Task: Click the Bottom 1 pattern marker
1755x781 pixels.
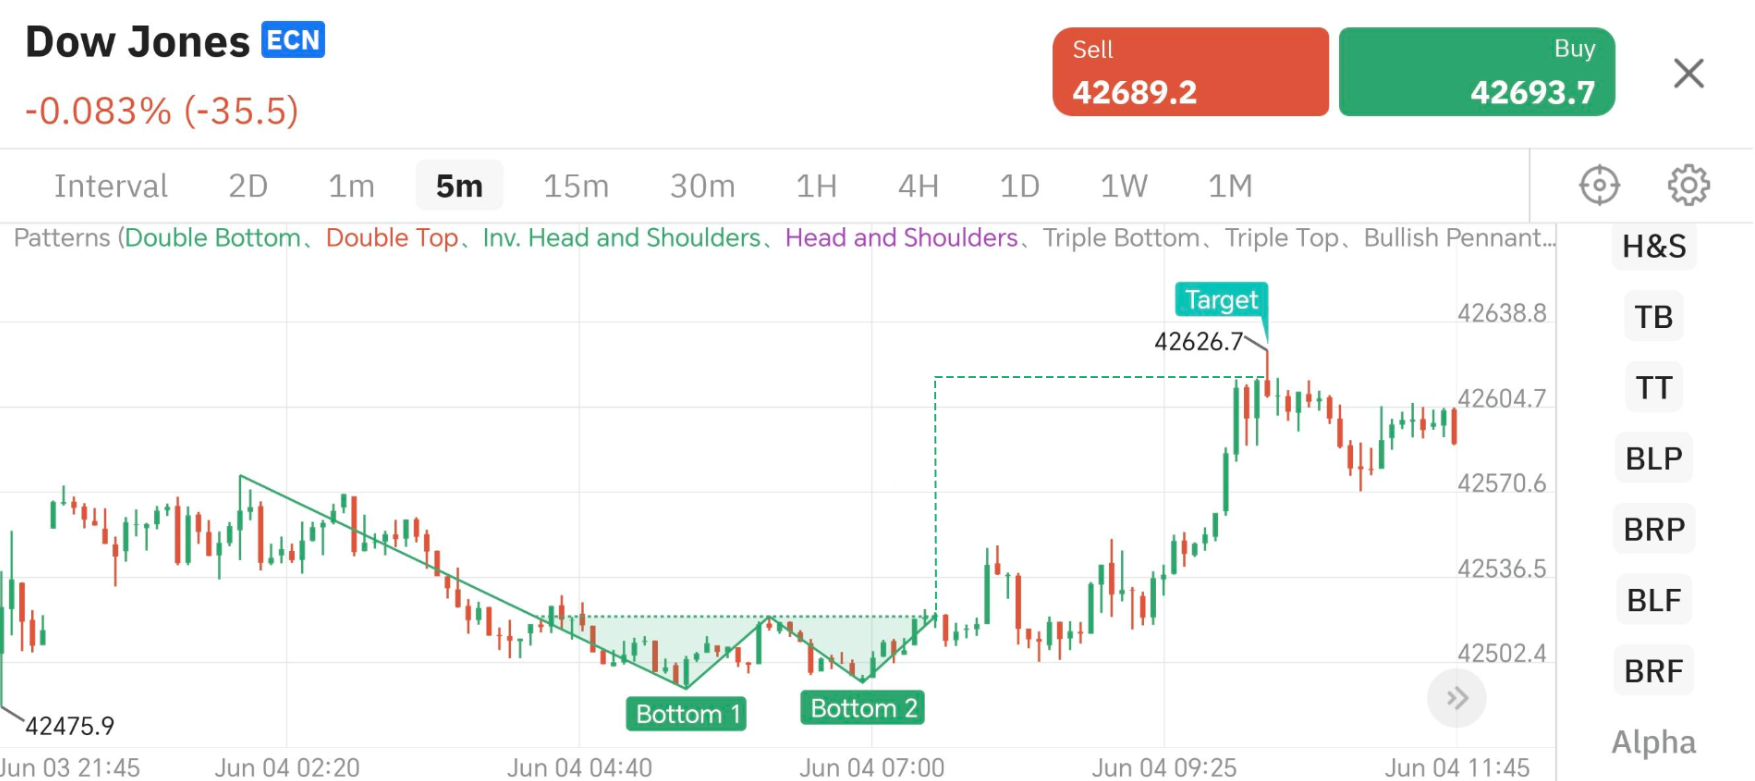Action: click(x=687, y=714)
